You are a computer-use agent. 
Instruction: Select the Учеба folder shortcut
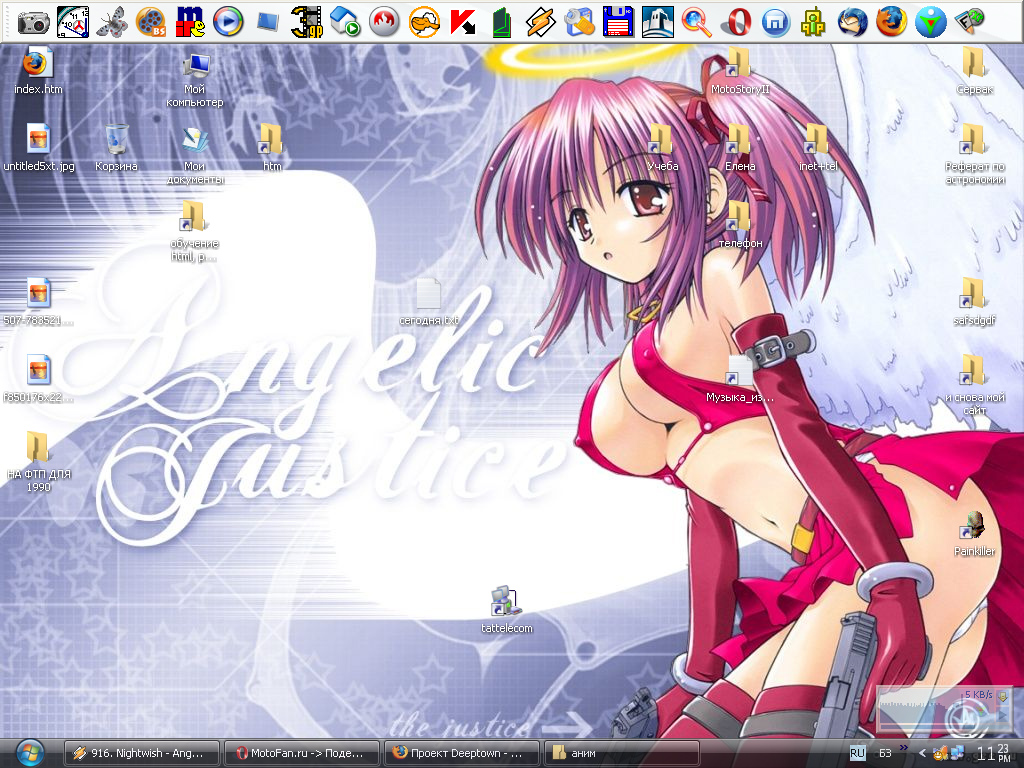(x=662, y=149)
